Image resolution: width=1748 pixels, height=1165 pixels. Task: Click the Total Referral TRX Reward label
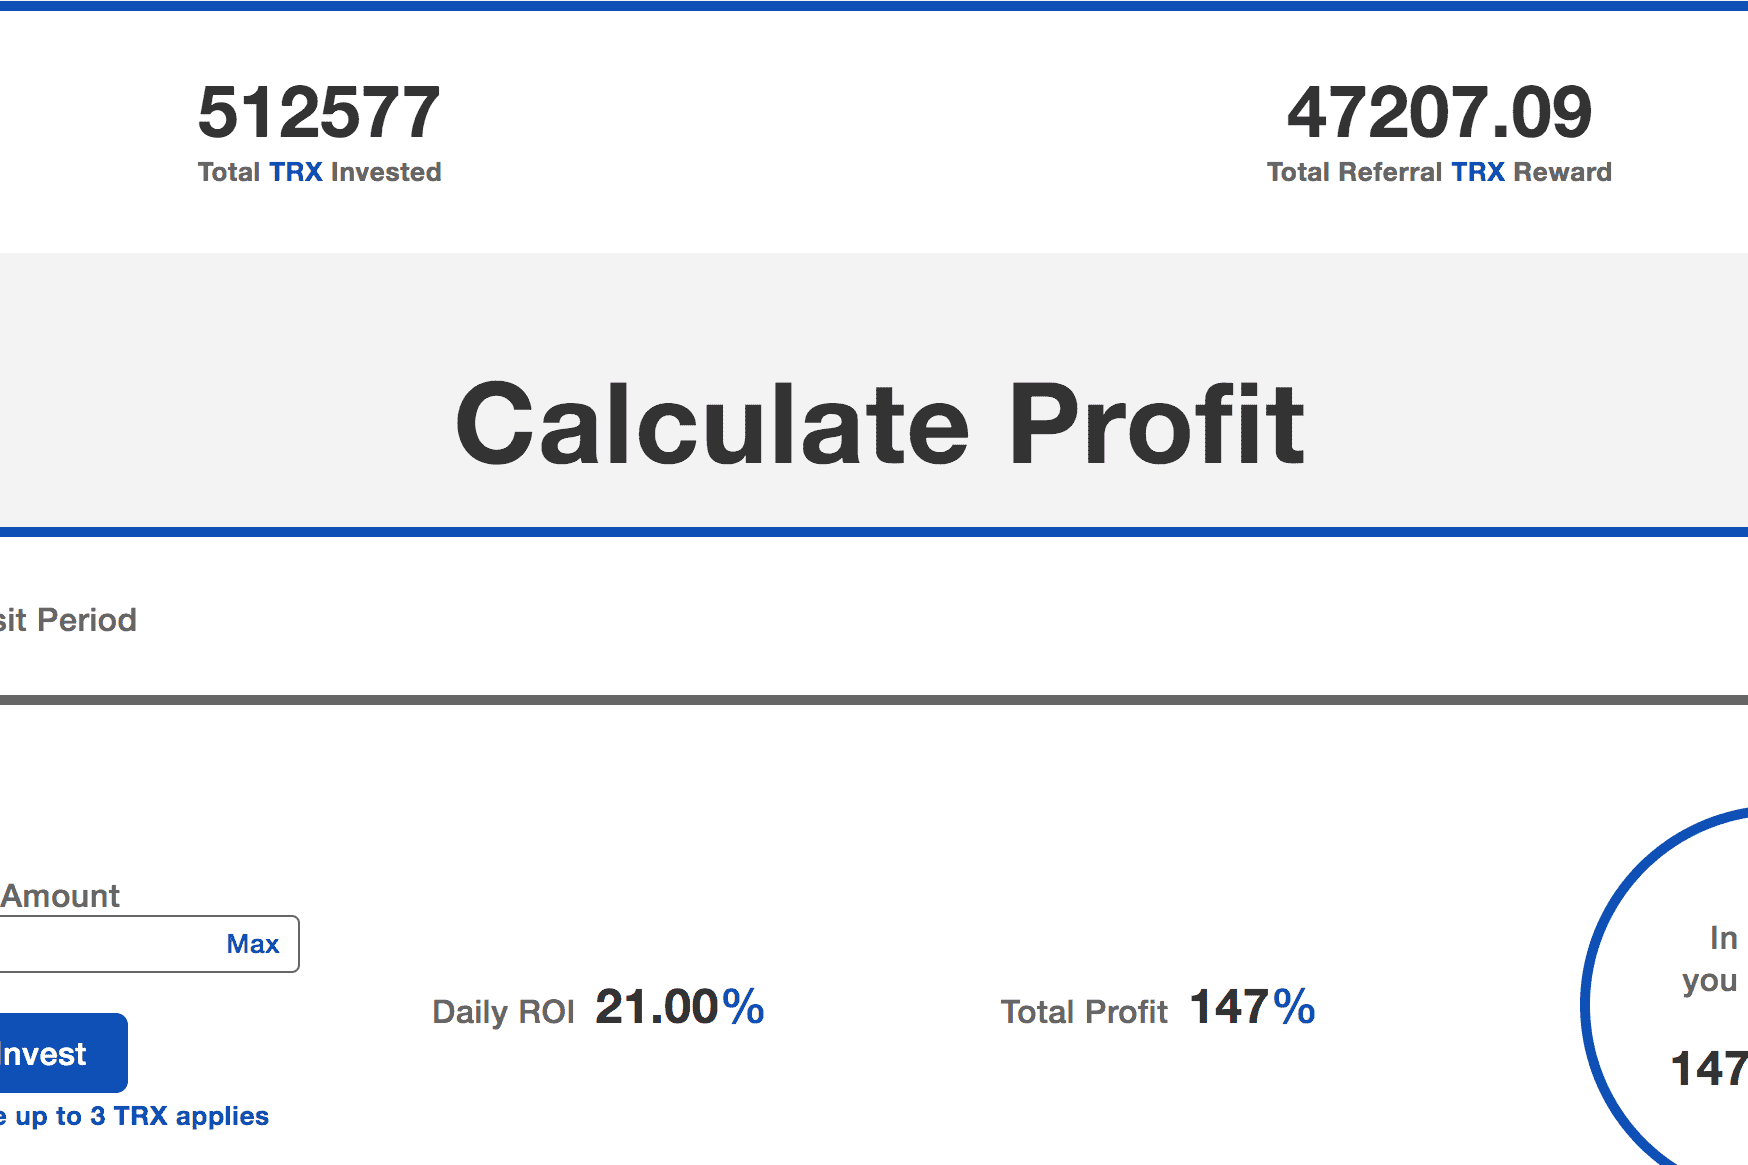coord(1438,172)
